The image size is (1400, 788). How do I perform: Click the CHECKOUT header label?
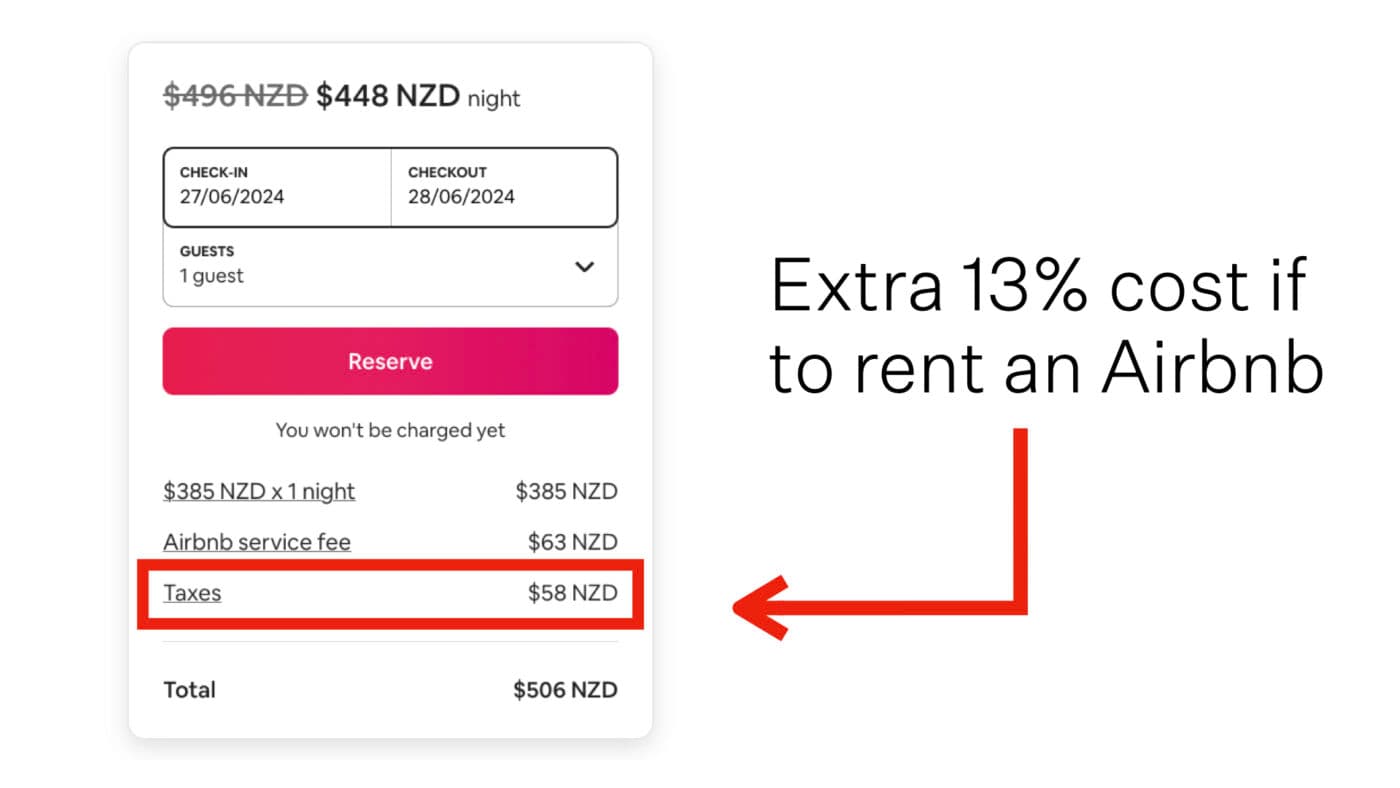tap(447, 171)
